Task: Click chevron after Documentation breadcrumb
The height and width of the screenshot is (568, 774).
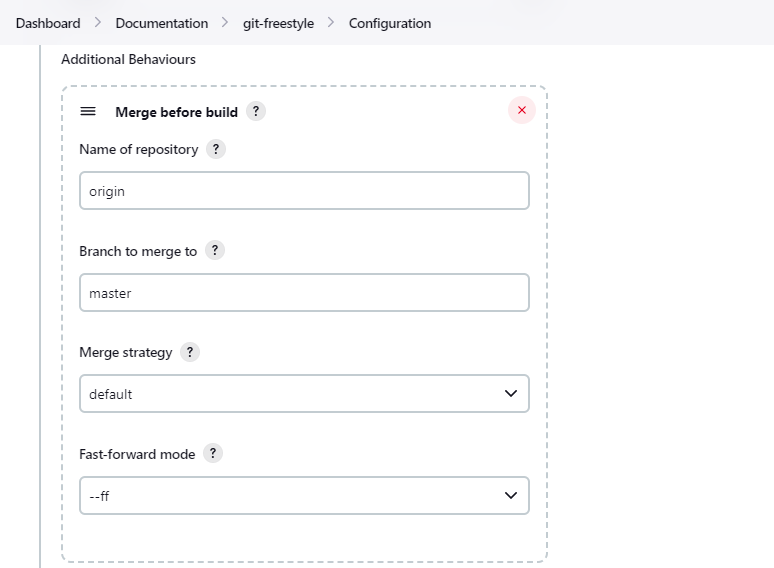Action: click(226, 23)
